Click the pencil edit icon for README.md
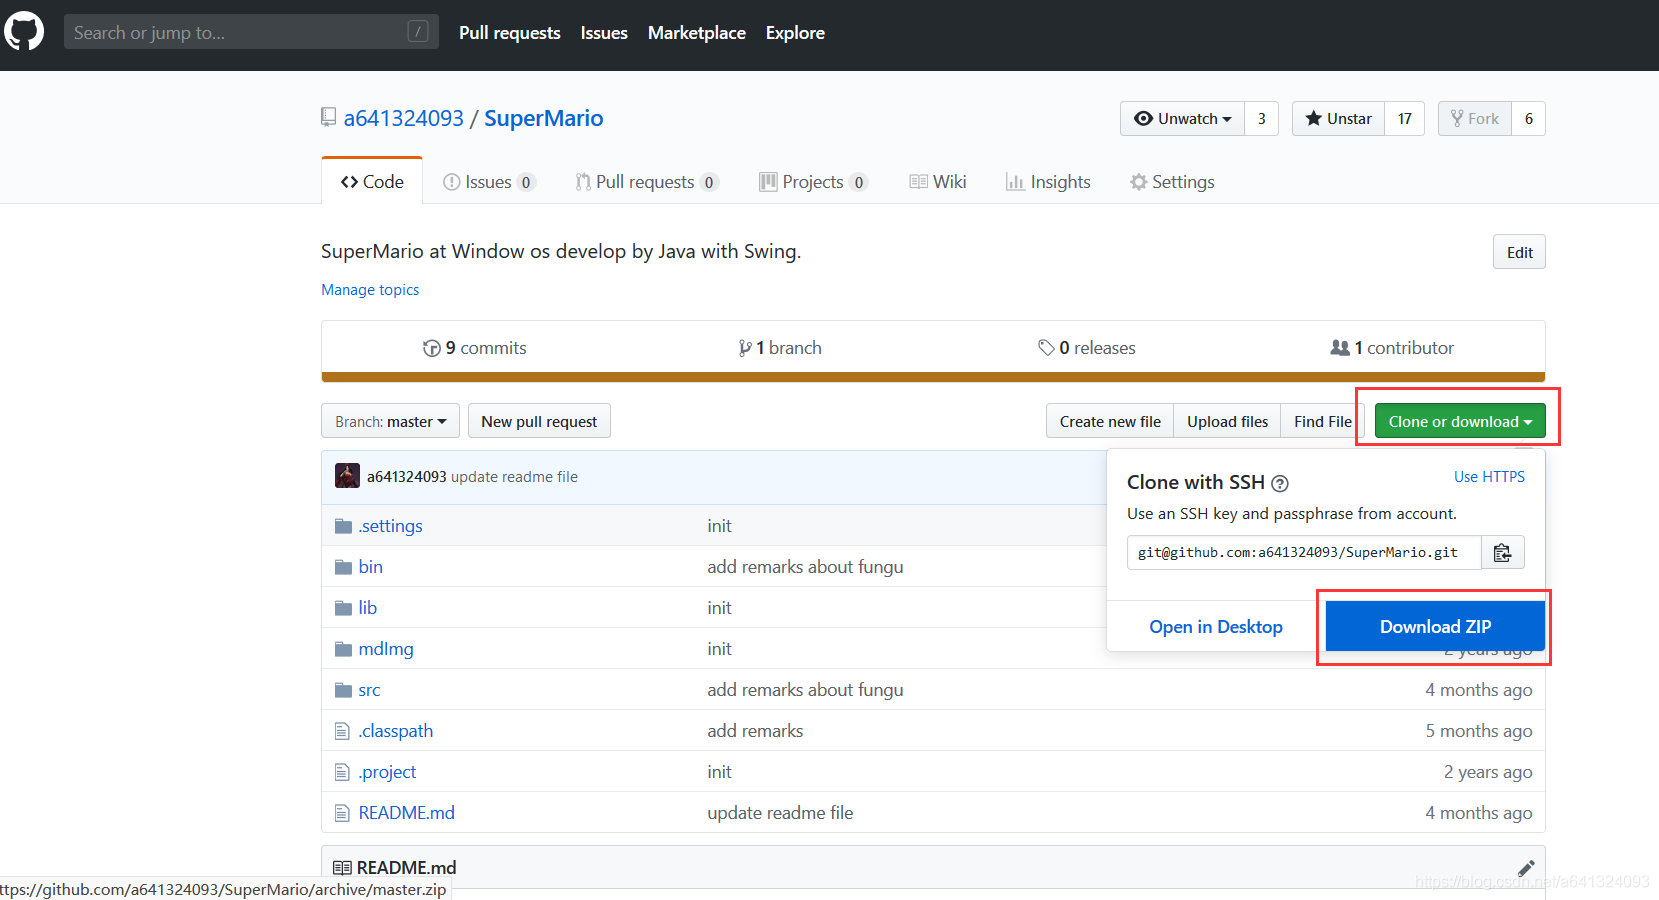The width and height of the screenshot is (1659, 900). (x=1526, y=868)
